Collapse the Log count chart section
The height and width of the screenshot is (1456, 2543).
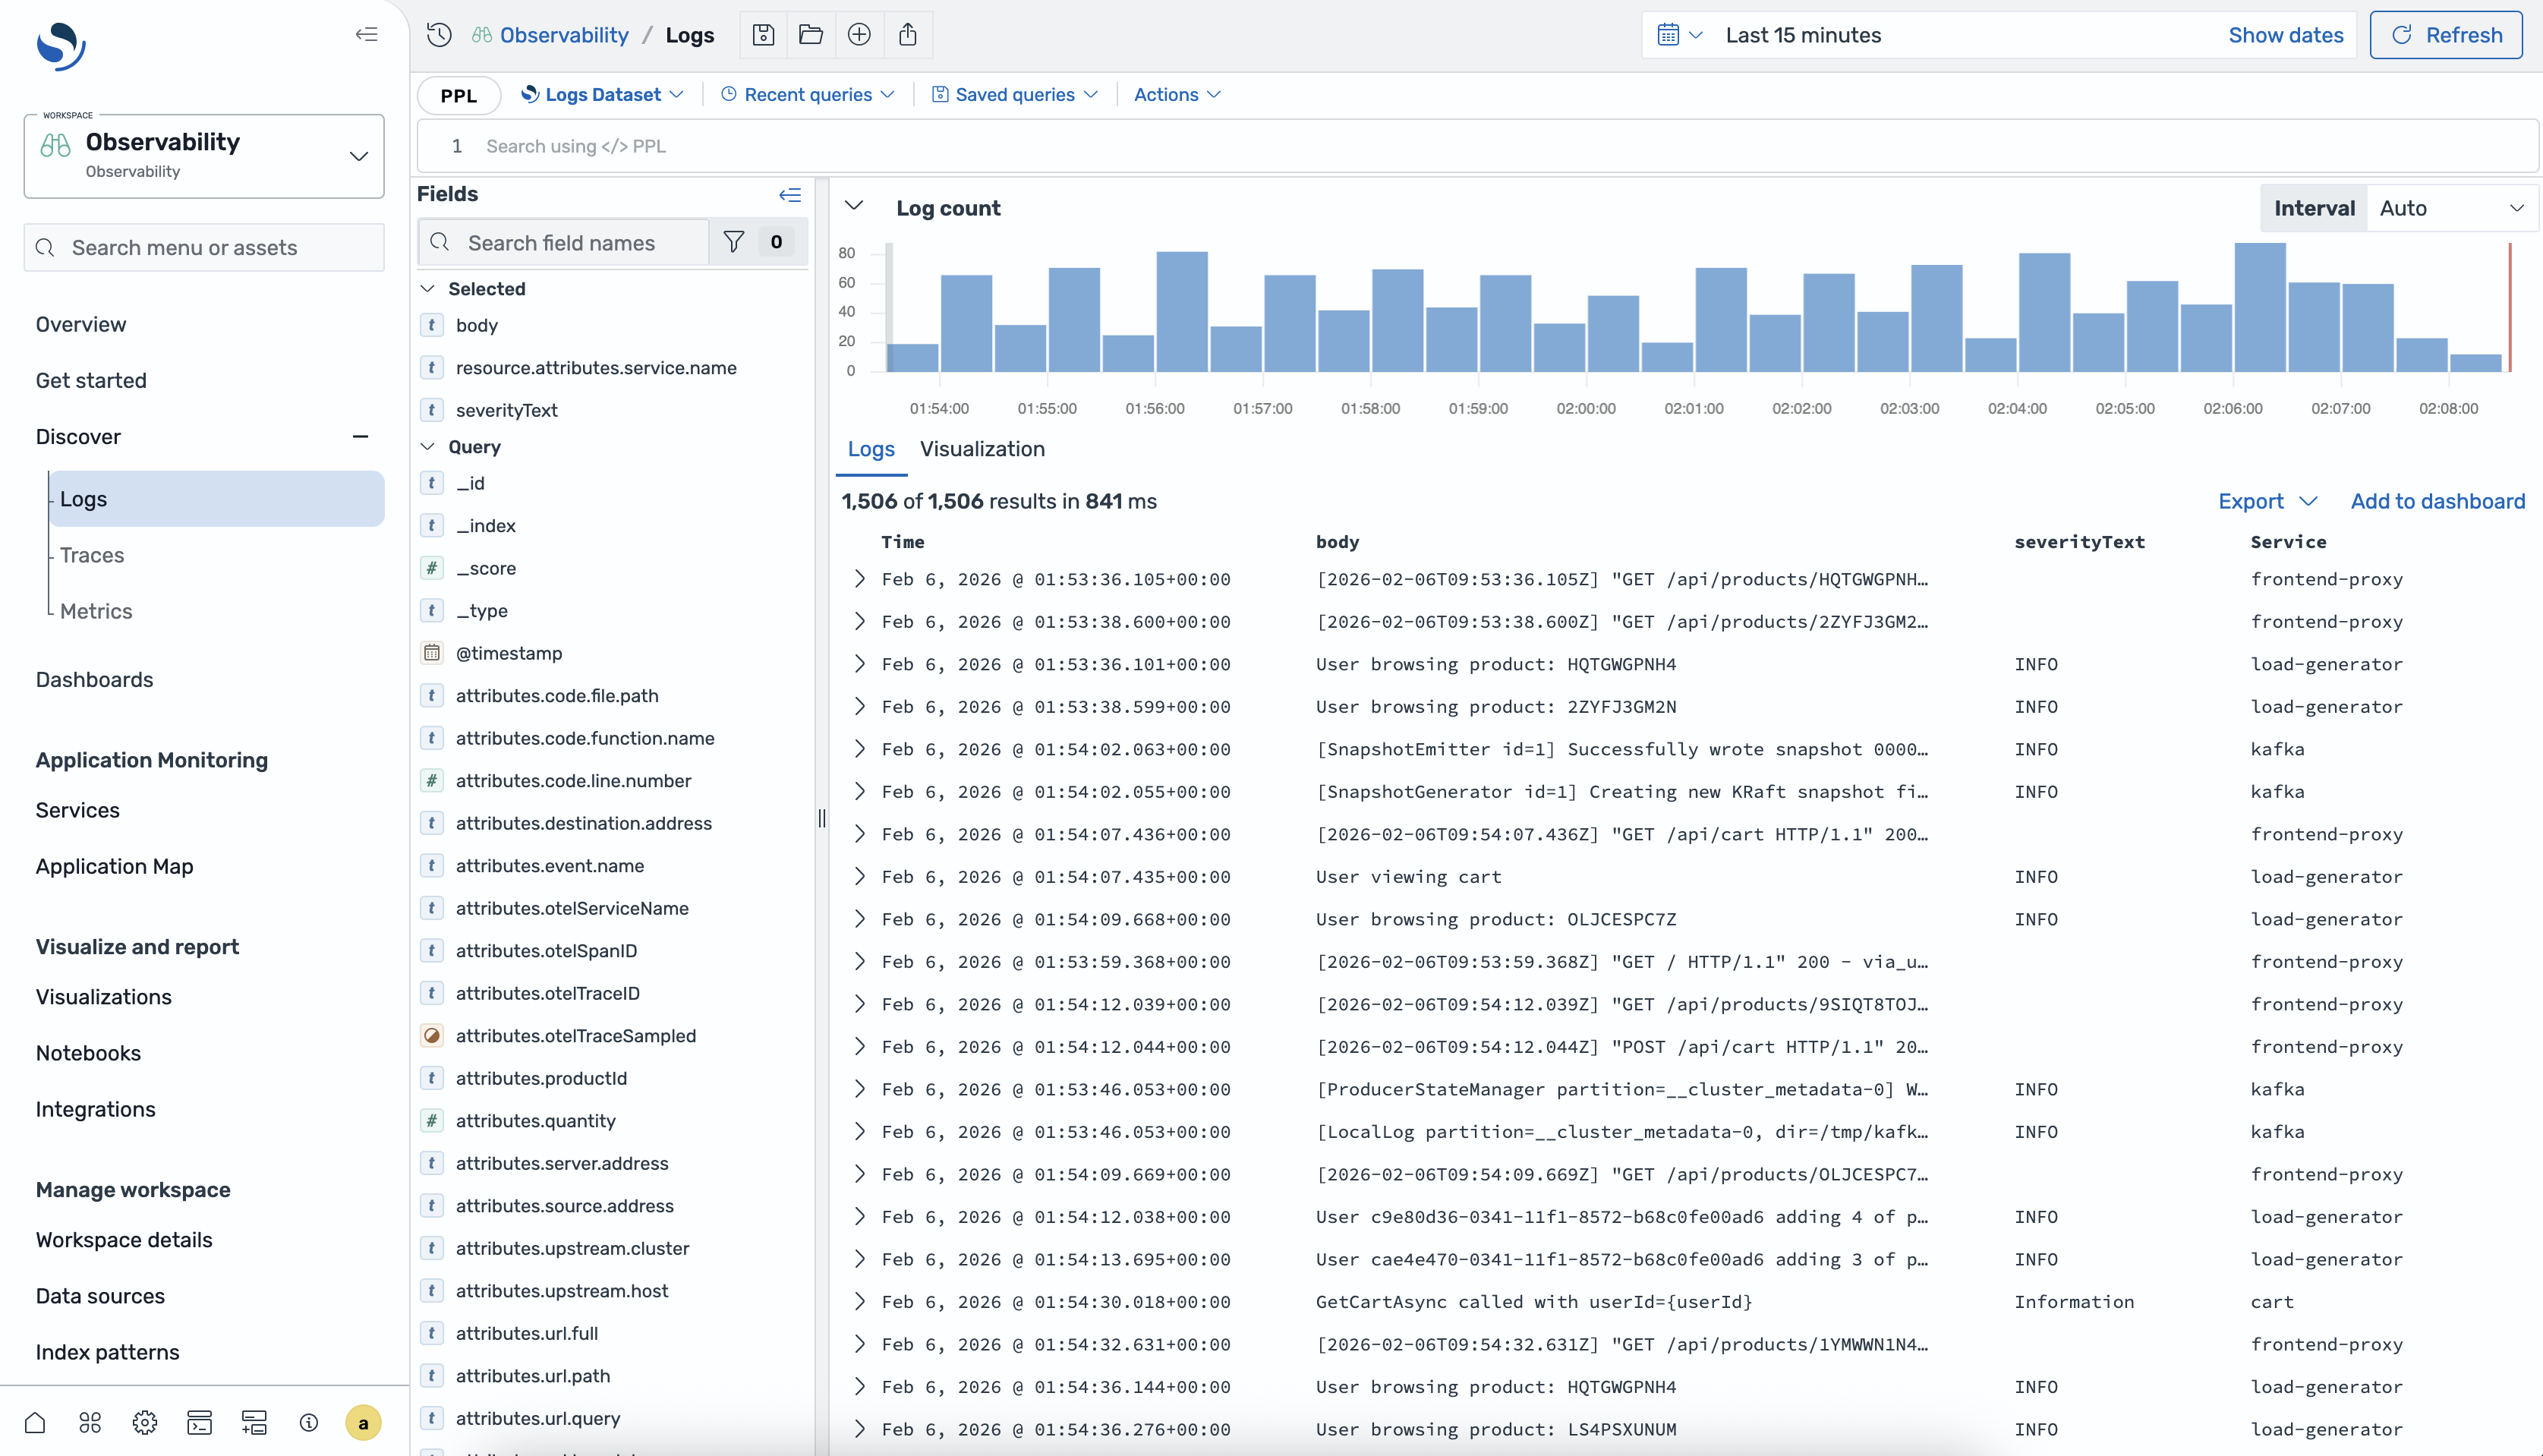click(x=855, y=206)
